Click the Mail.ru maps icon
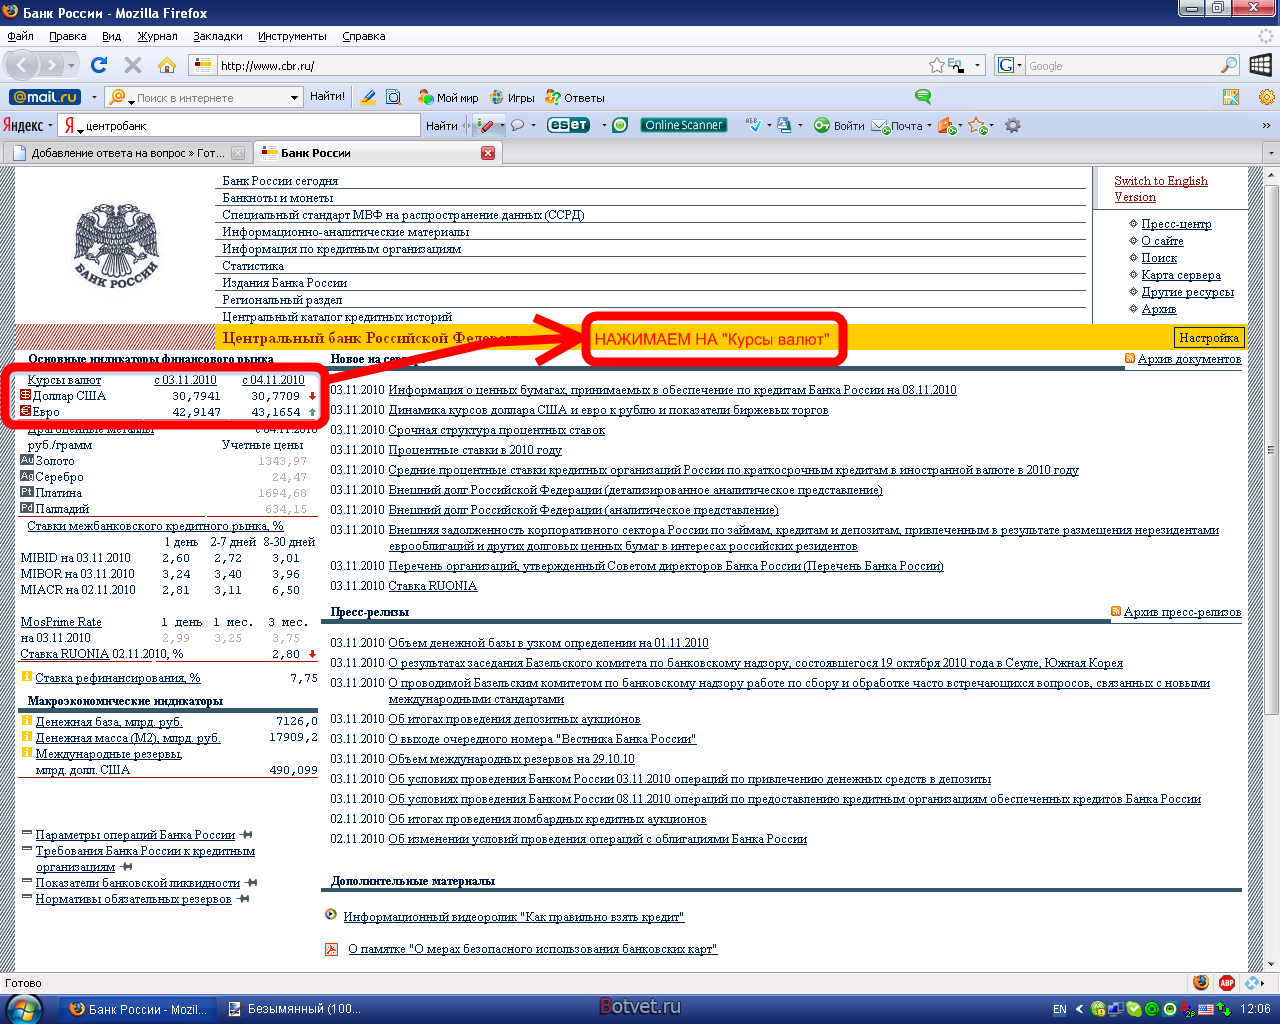The image size is (1280, 1024). [1231, 97]
